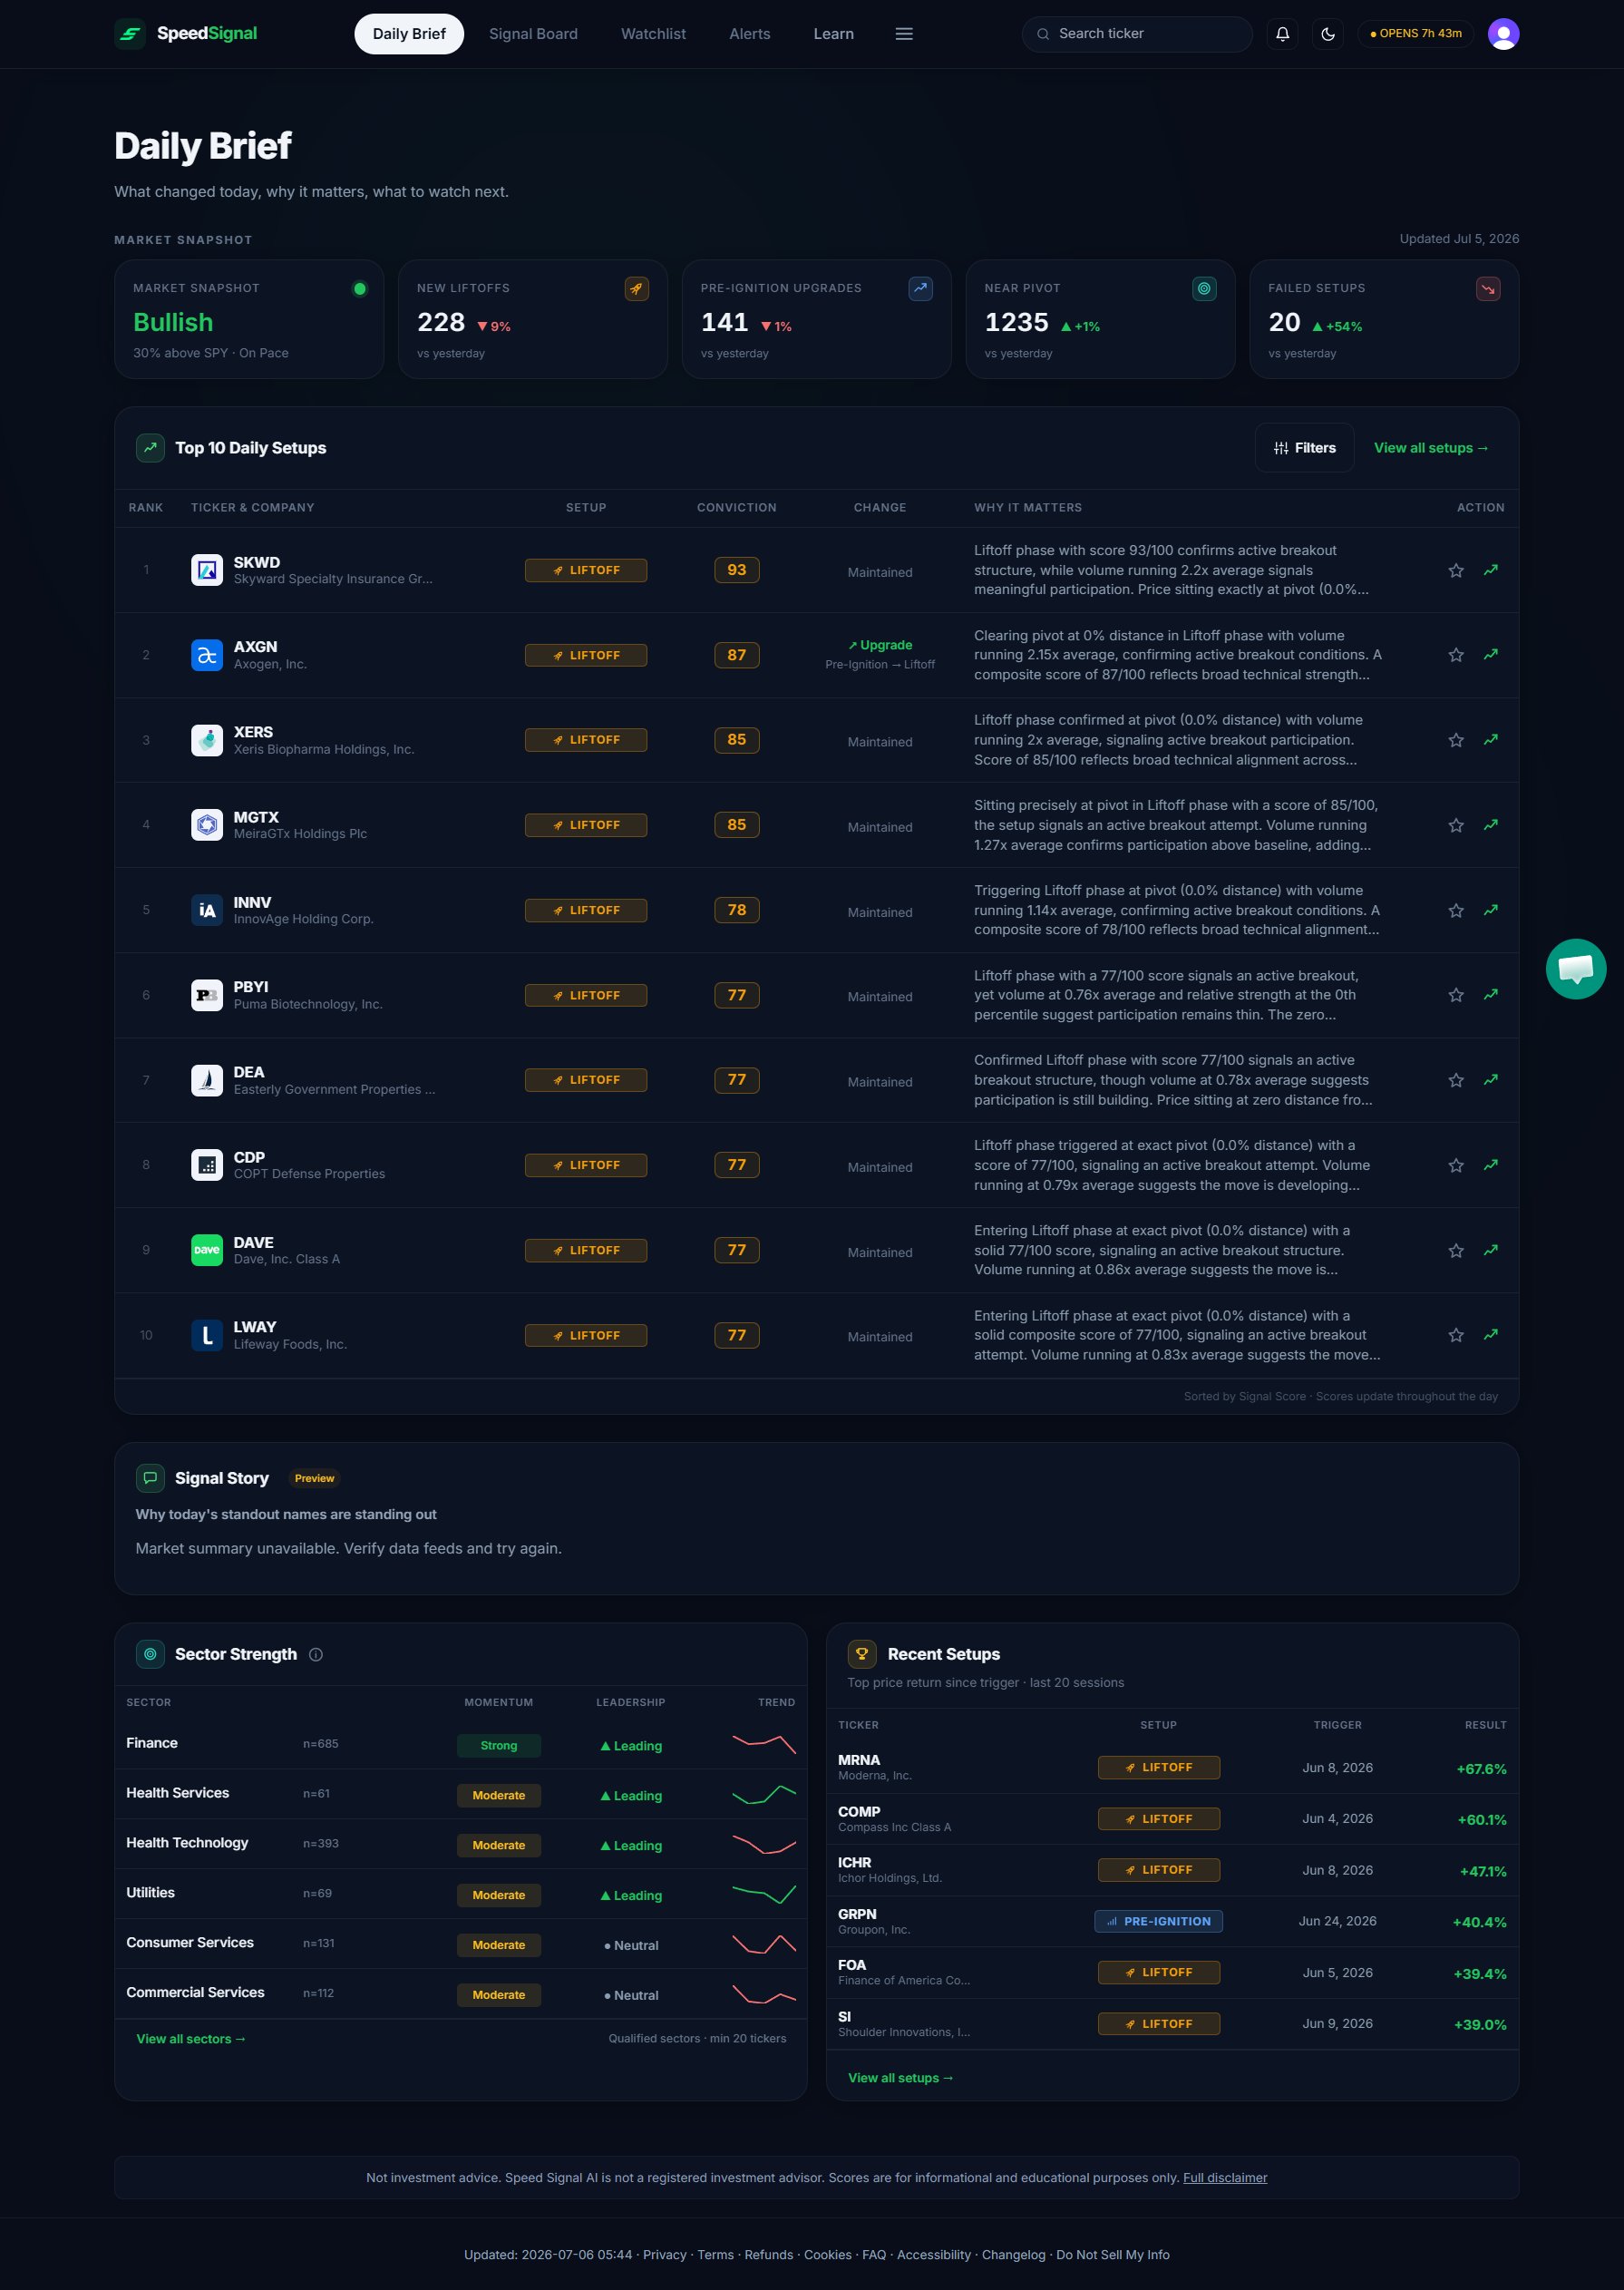
Task: Open chart arrow for XERS
Action: pos(1491,740)
